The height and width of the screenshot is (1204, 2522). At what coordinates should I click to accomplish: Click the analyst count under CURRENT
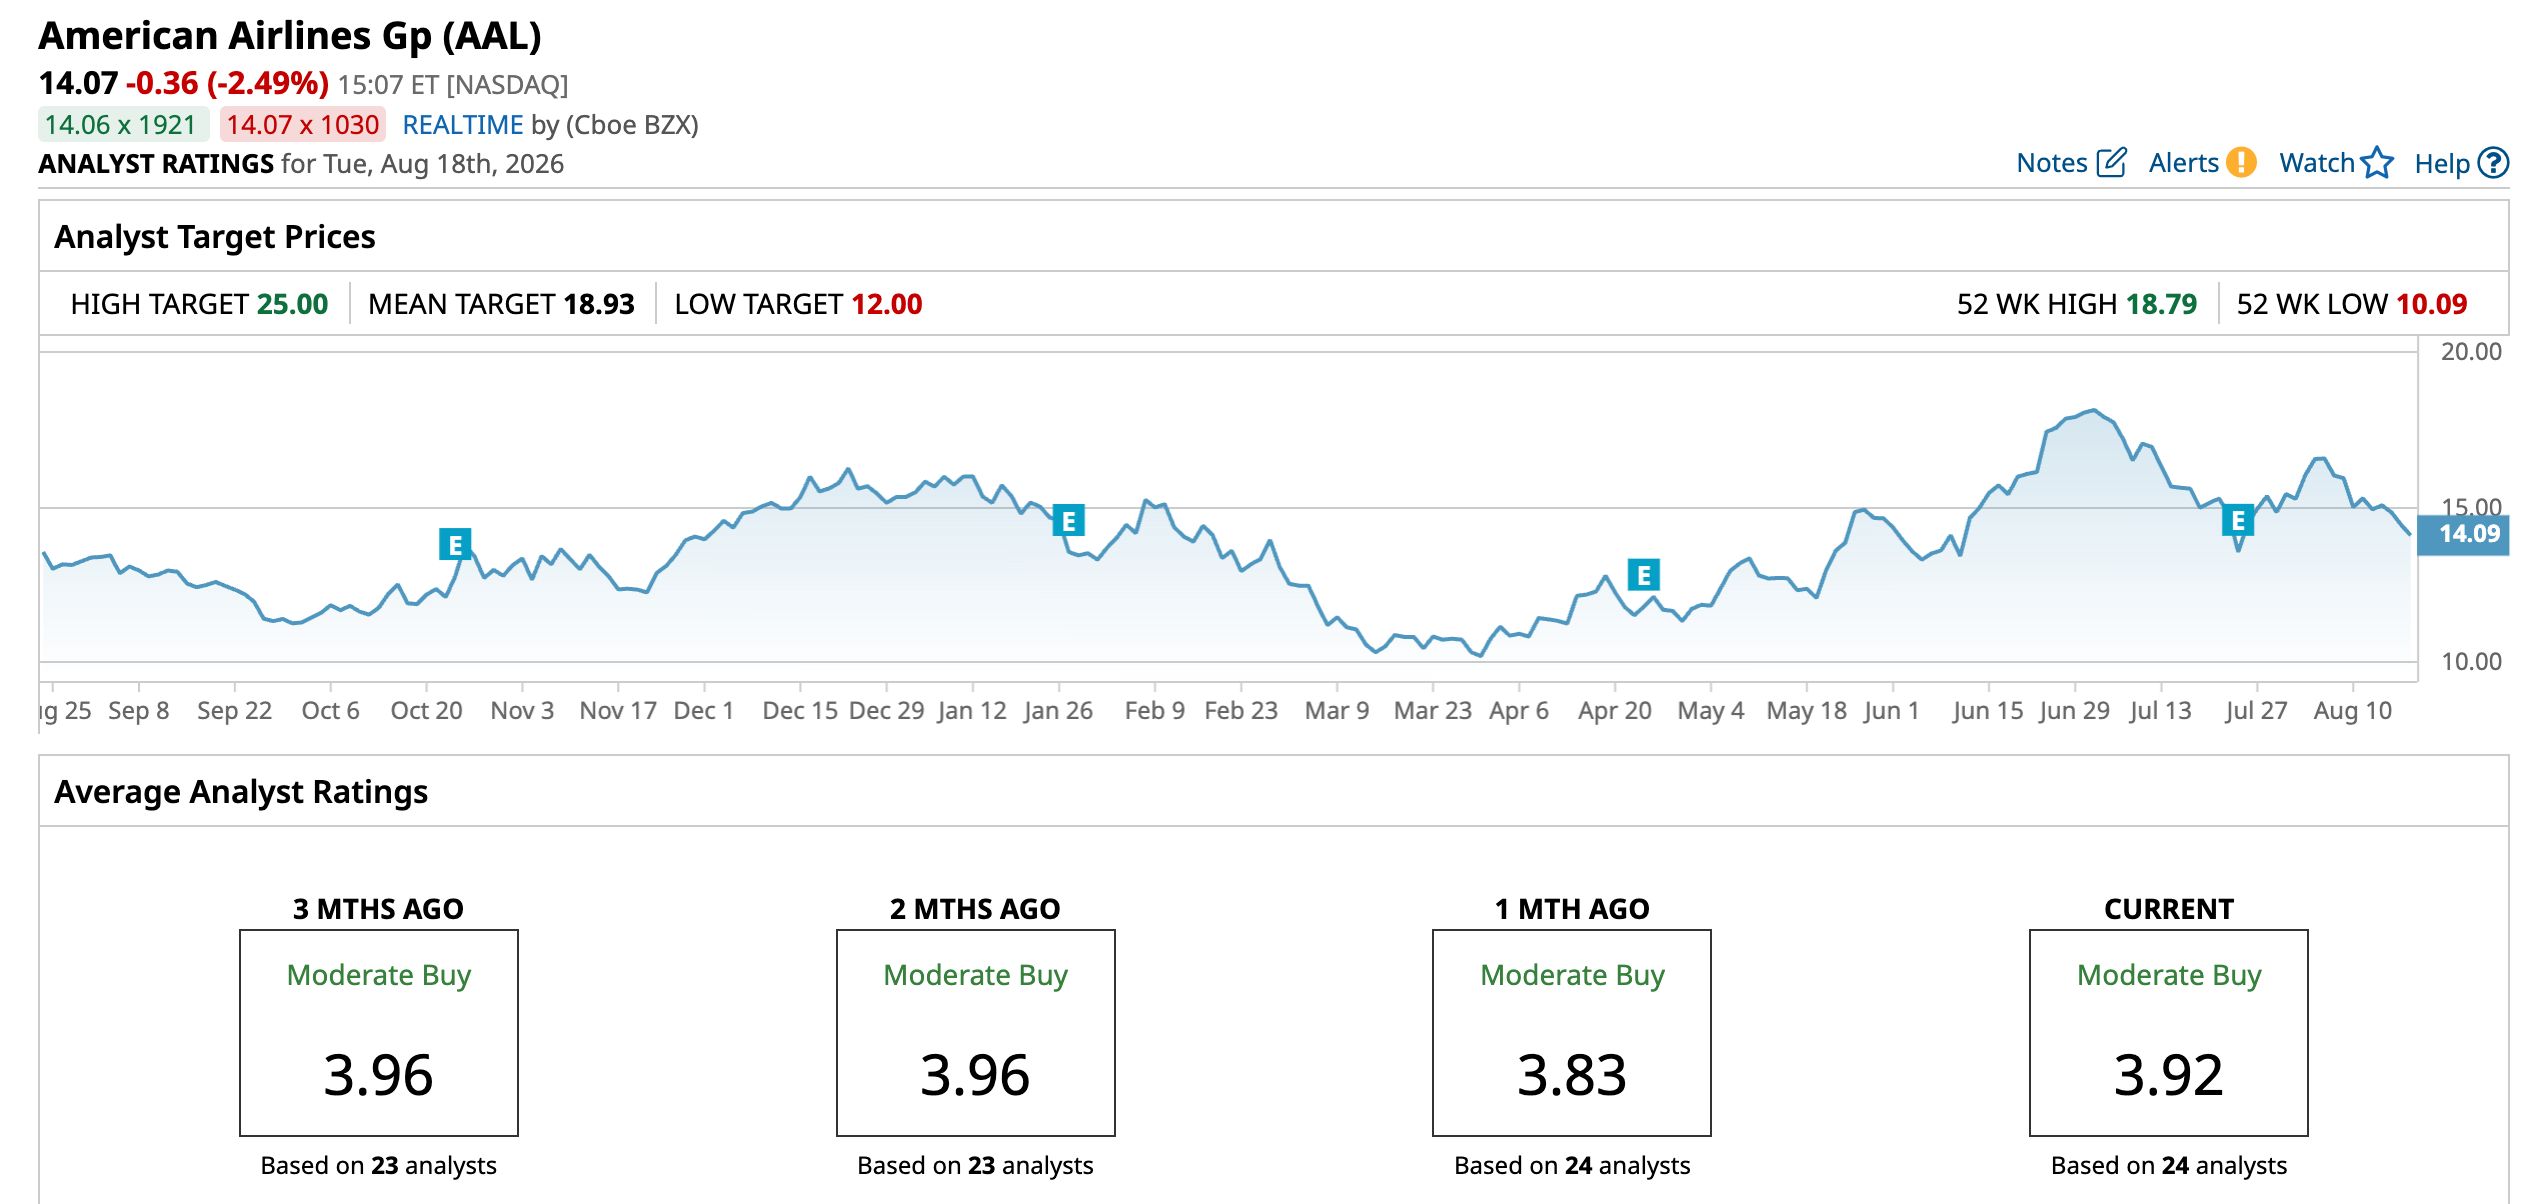point(2169,1166)
